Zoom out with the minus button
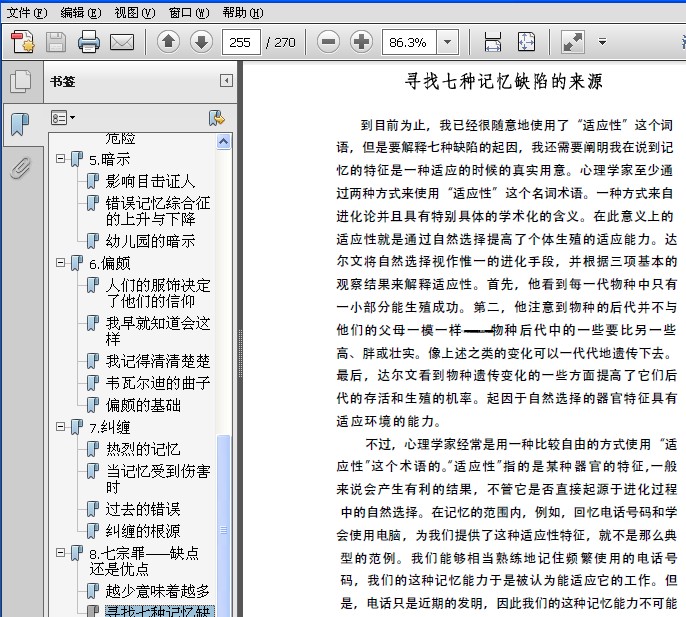 [329, 42]
